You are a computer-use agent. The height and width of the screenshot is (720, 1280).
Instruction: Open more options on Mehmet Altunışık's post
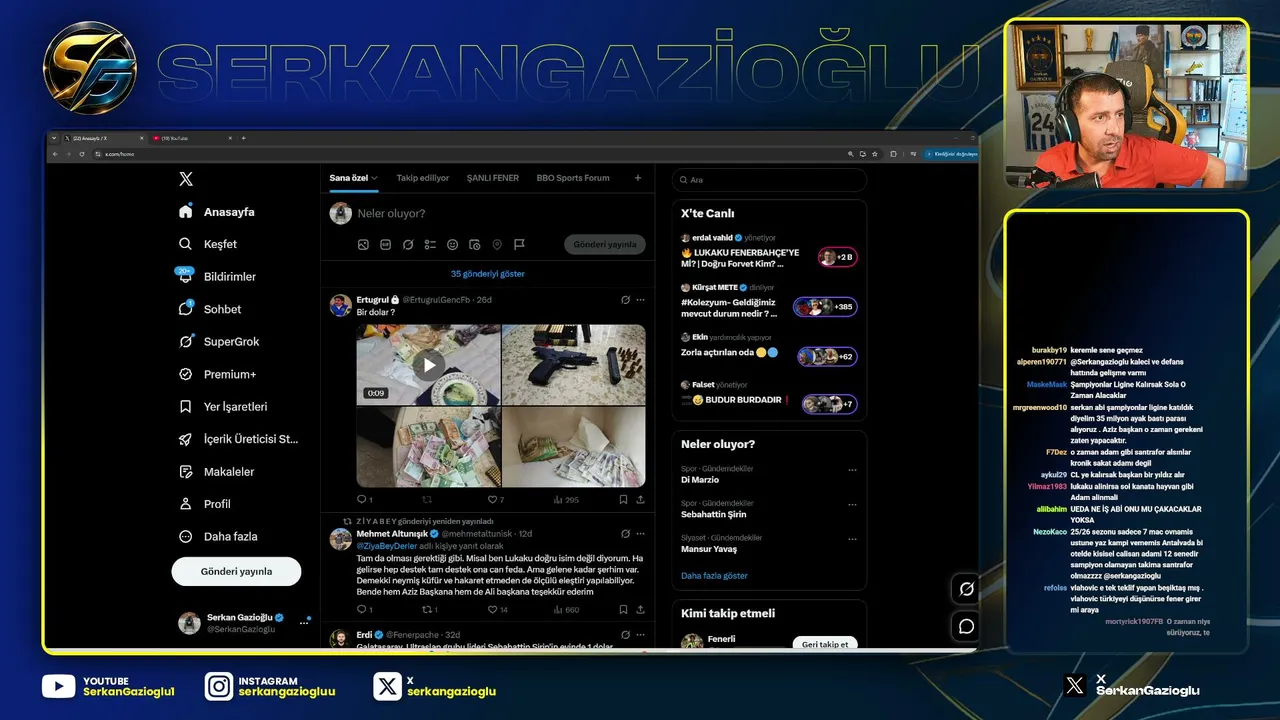(x=641, y=534)
